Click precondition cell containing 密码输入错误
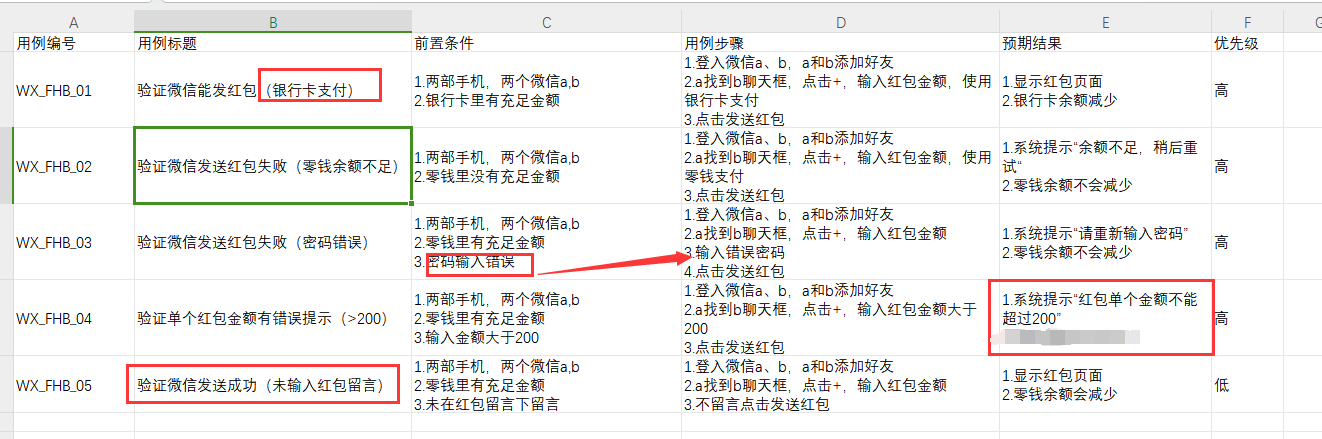This screenshot has width=1322, height=439. [x=546, y=242]
